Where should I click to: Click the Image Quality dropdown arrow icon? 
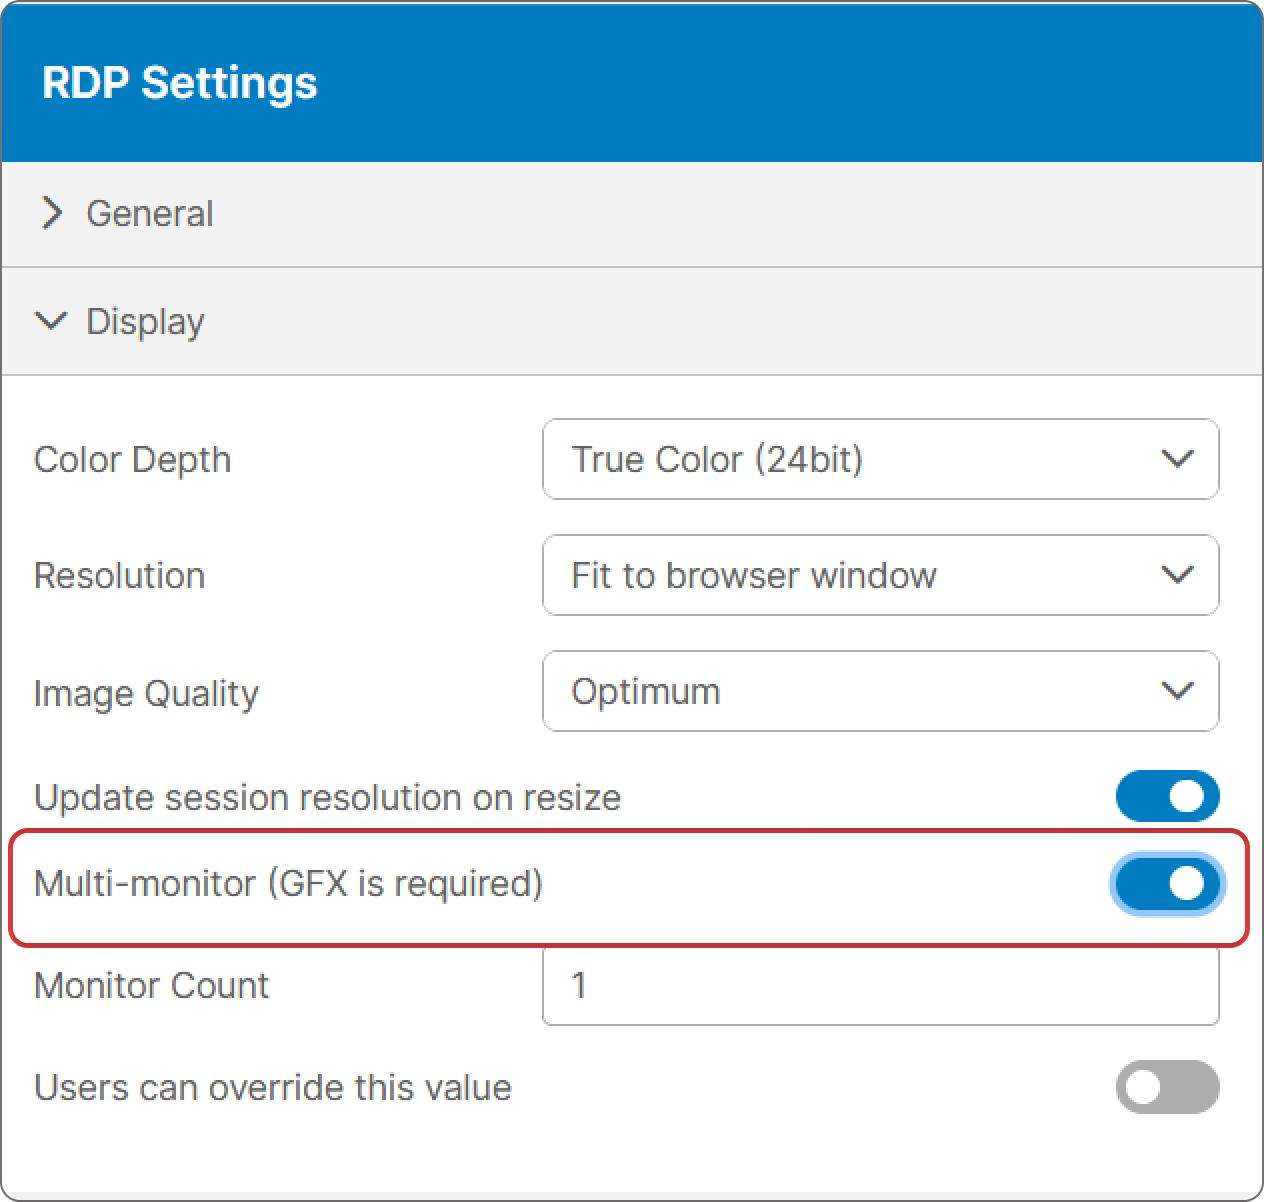1177,691
